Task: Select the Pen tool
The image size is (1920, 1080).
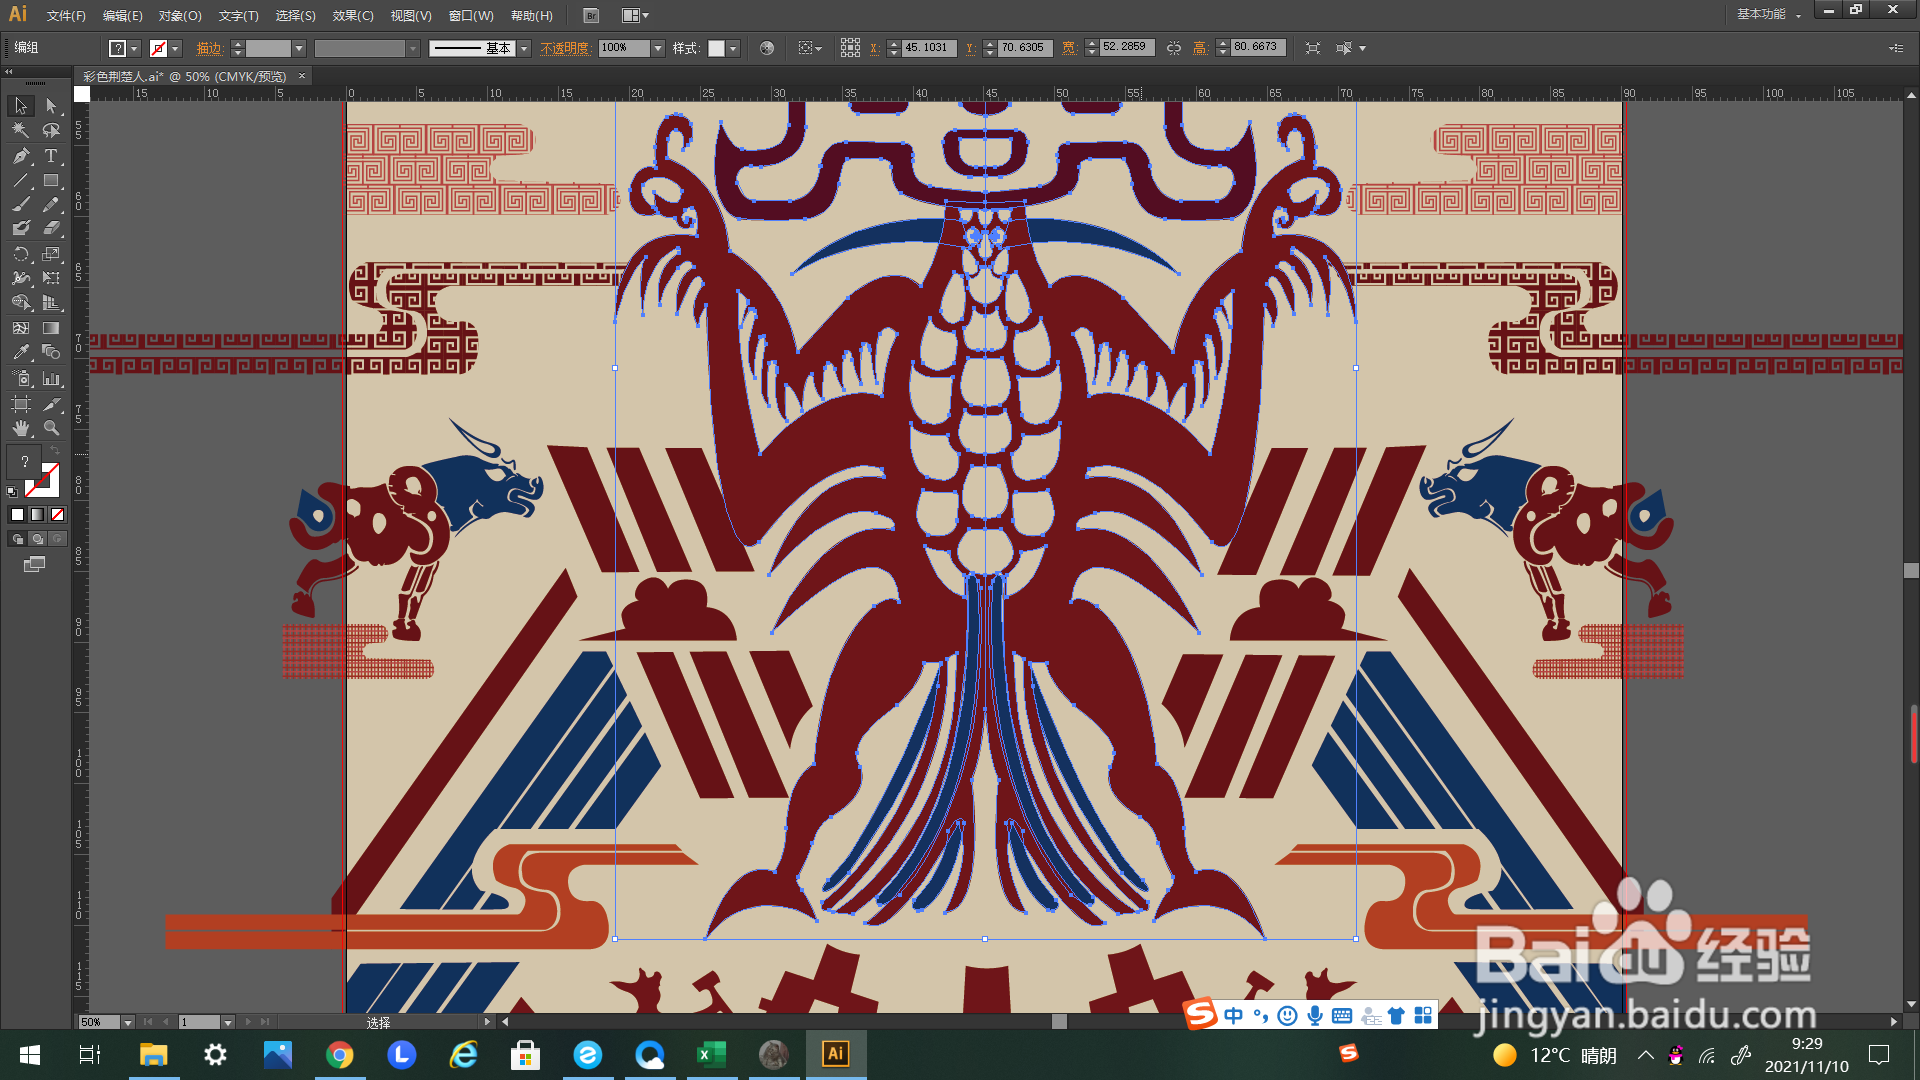Action: [21, 156]
